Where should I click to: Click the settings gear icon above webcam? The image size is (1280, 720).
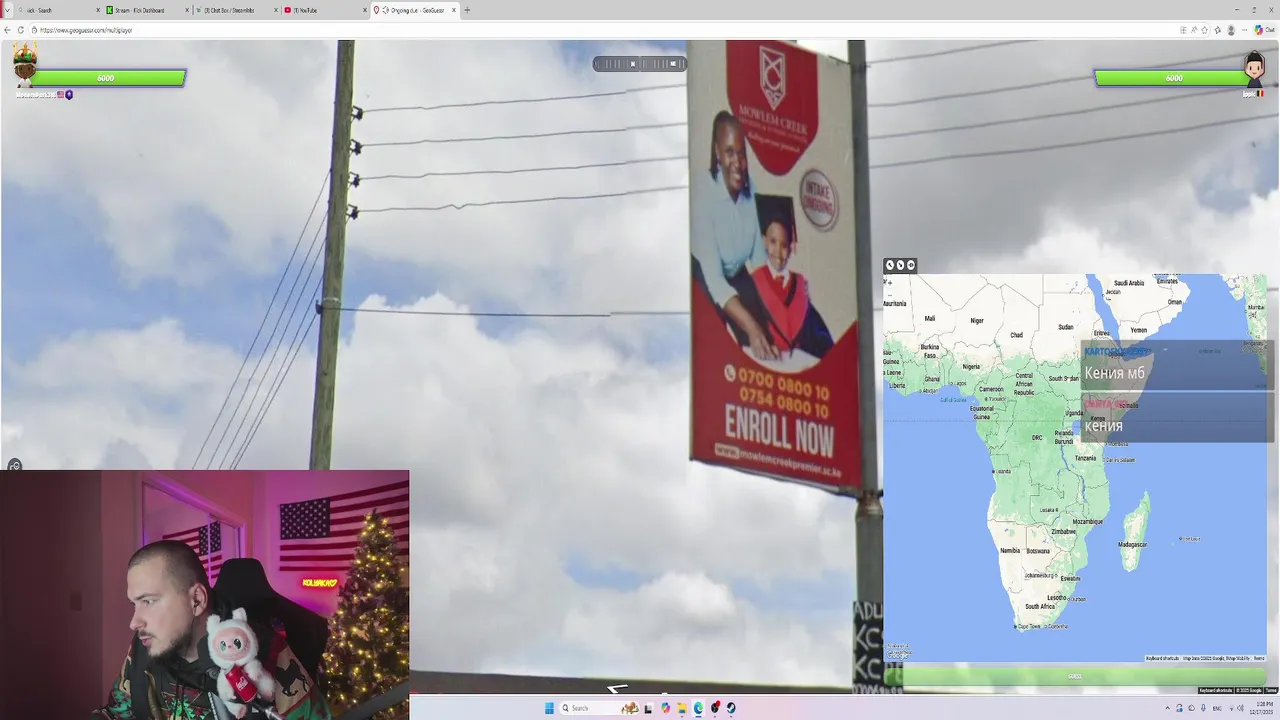pos(14,466)
